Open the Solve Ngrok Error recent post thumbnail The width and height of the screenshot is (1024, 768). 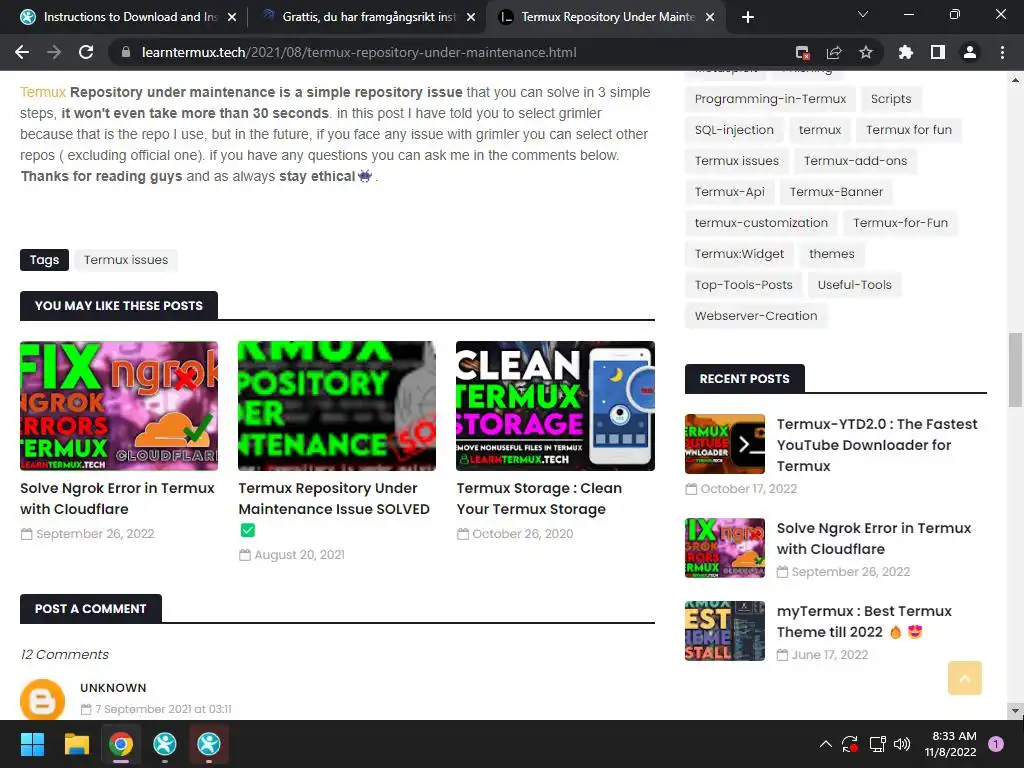(725, 548)
